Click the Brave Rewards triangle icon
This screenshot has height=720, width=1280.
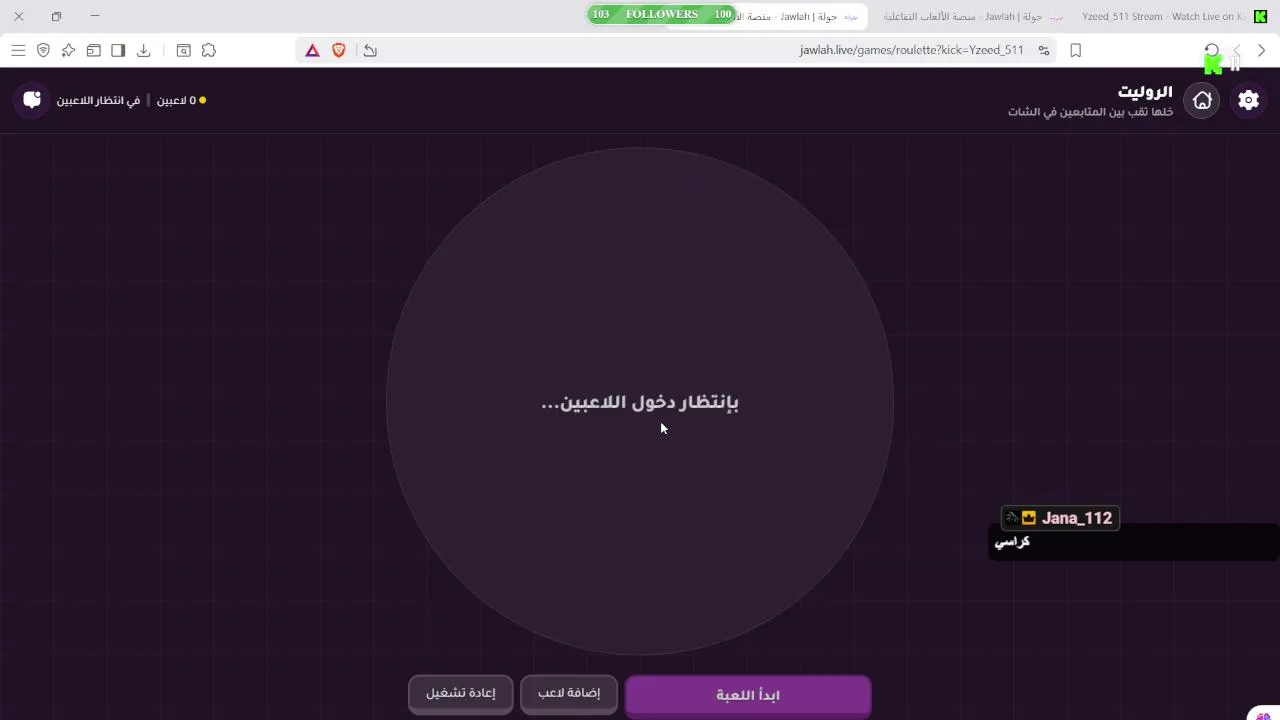tap(312, 50)
